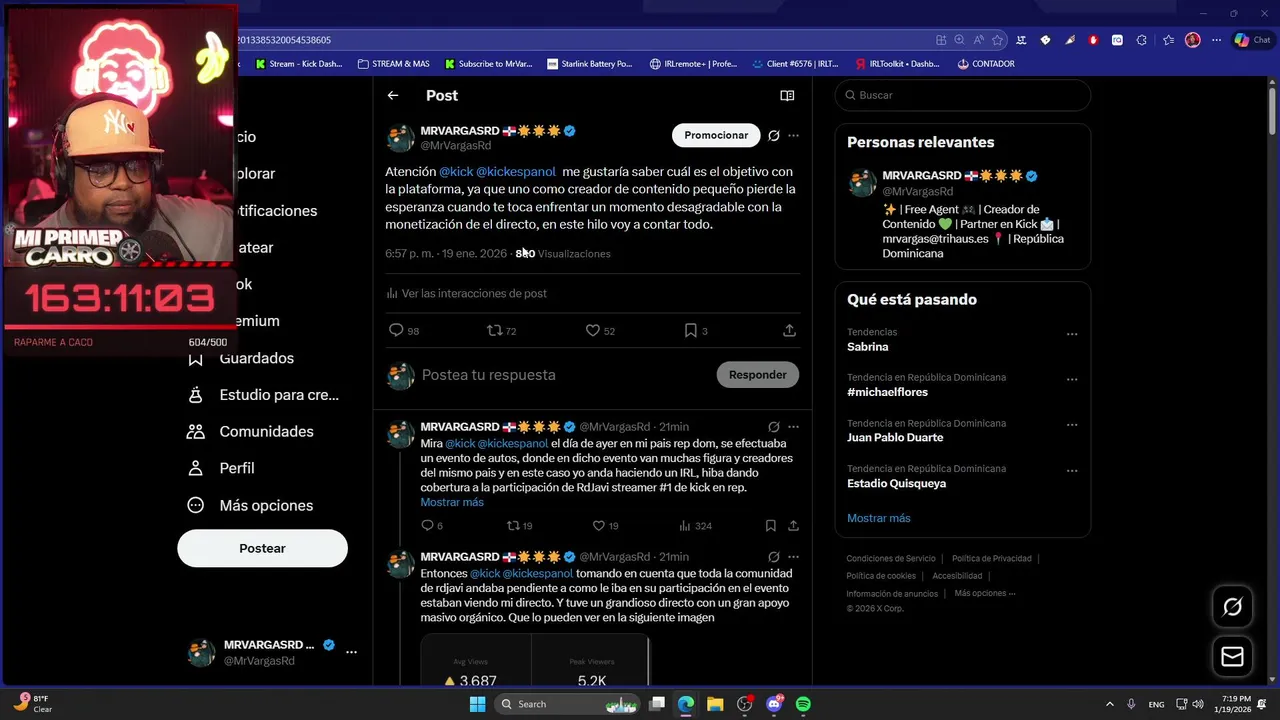
Task: Open the Windows Start menu
Action: (x=477, y=704)
